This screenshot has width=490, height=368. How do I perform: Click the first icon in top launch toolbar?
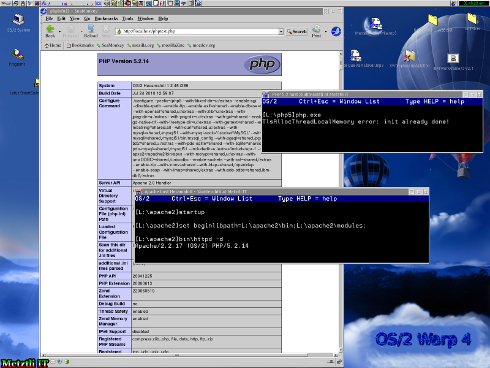(6, 3)
